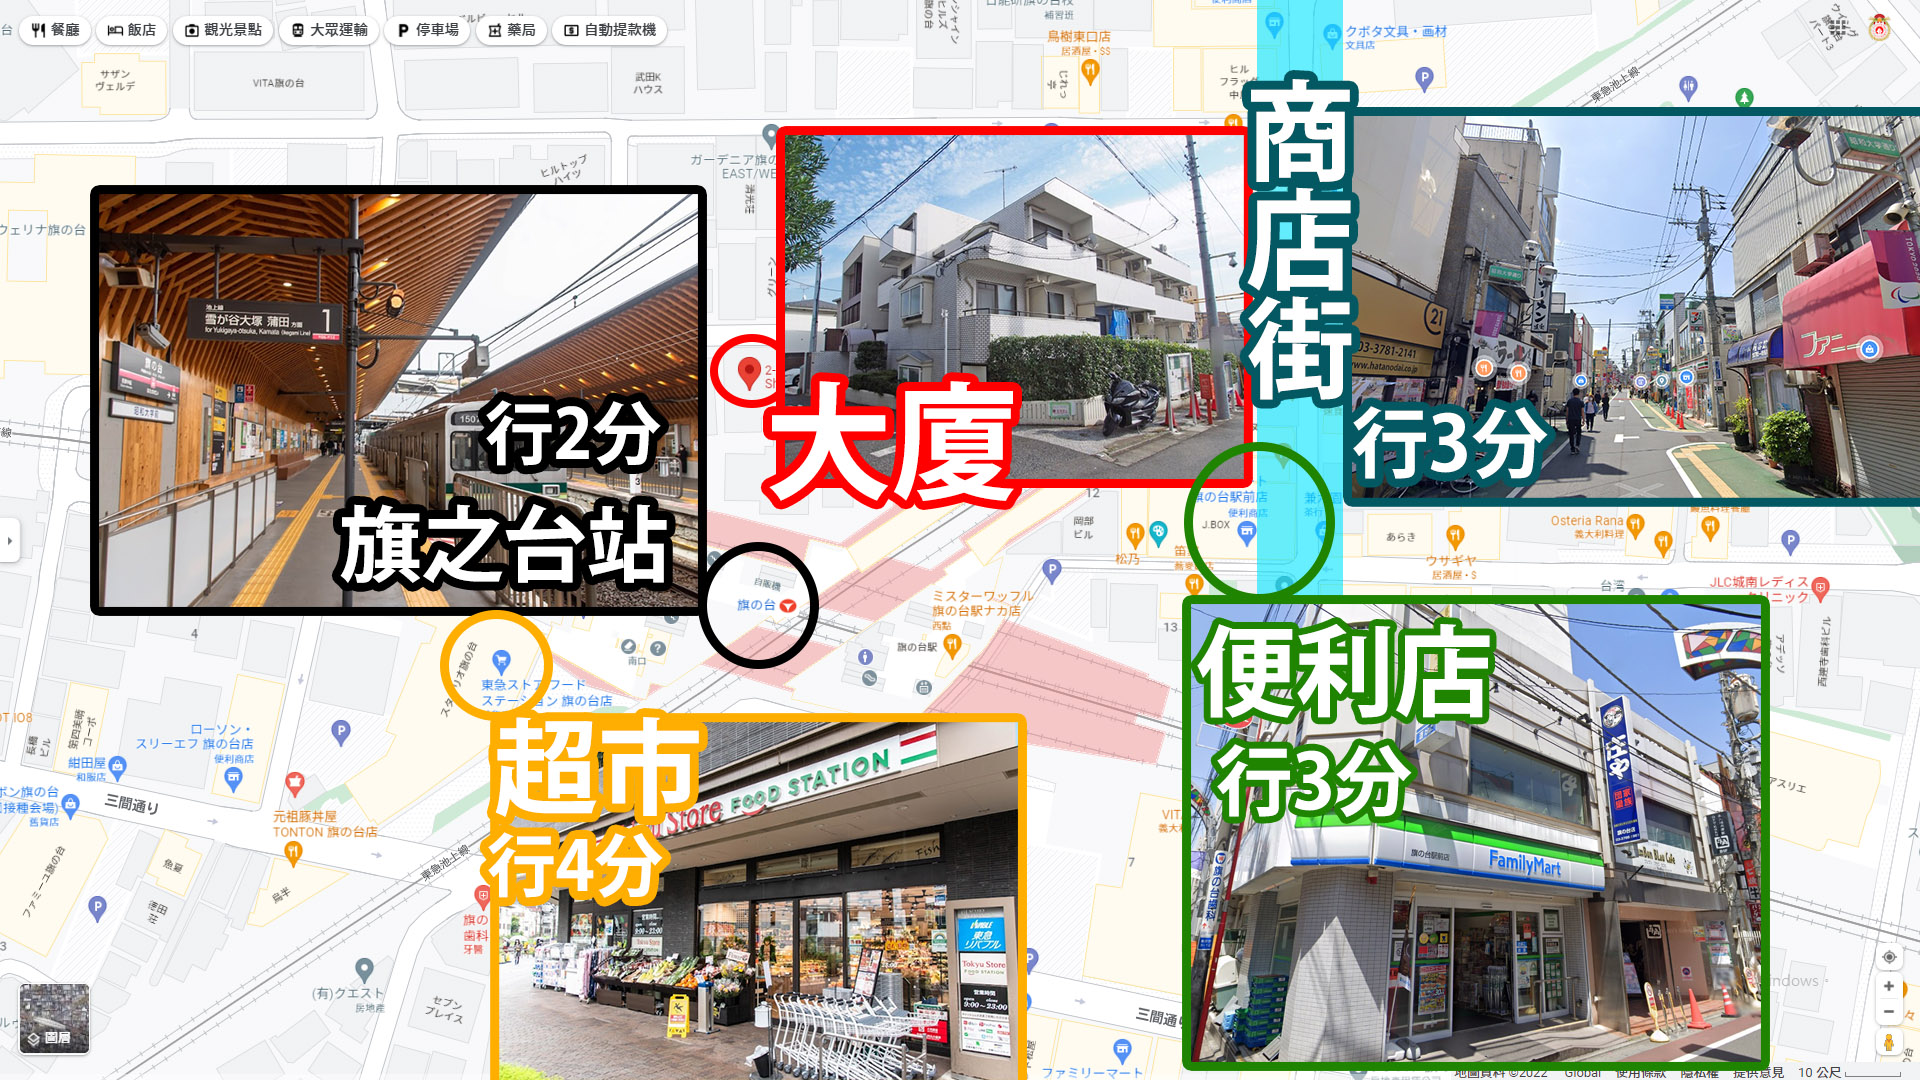Viewport: 1920px width, 1080px height.
Task: Show 停車場 parking lots nearby
Action: tap(428, 30)
